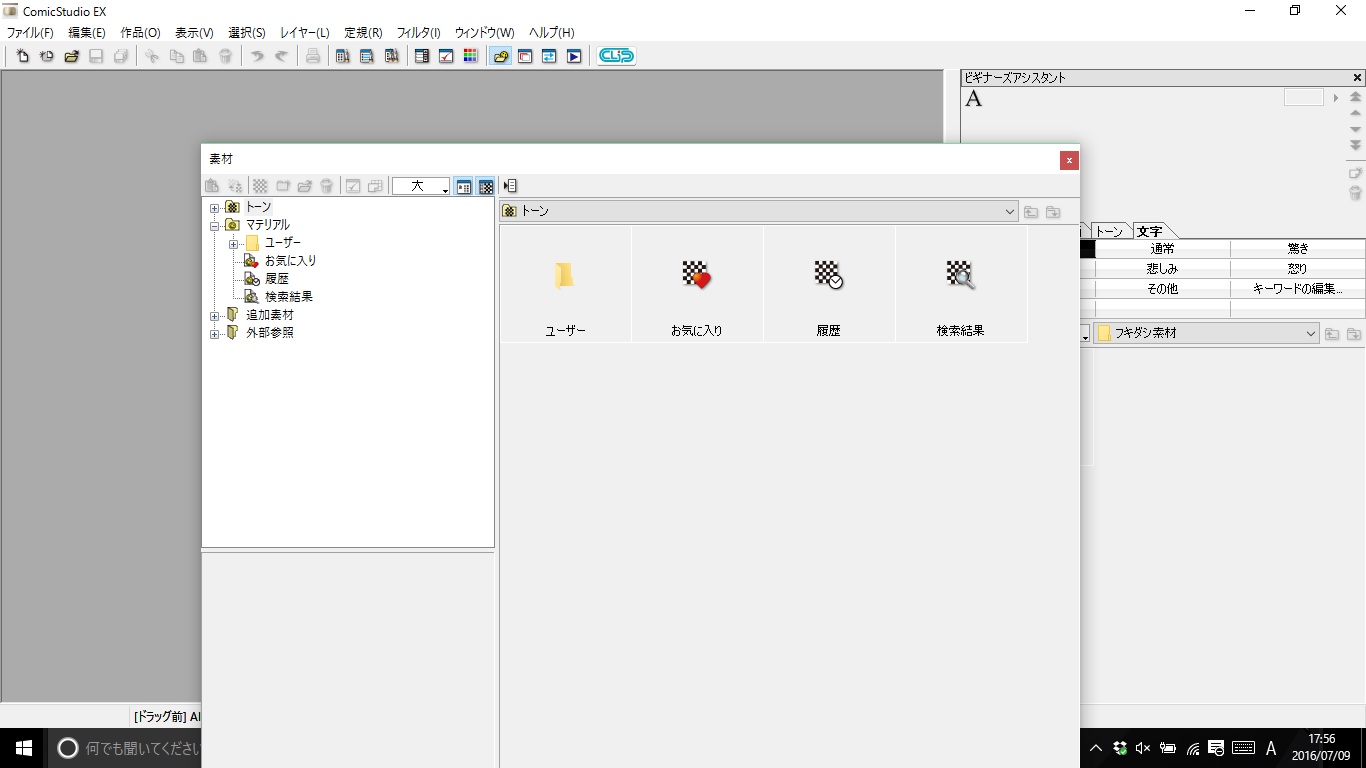
Task: Click the volume muted icon in the system tray
Action: [x=1143, y=748]
